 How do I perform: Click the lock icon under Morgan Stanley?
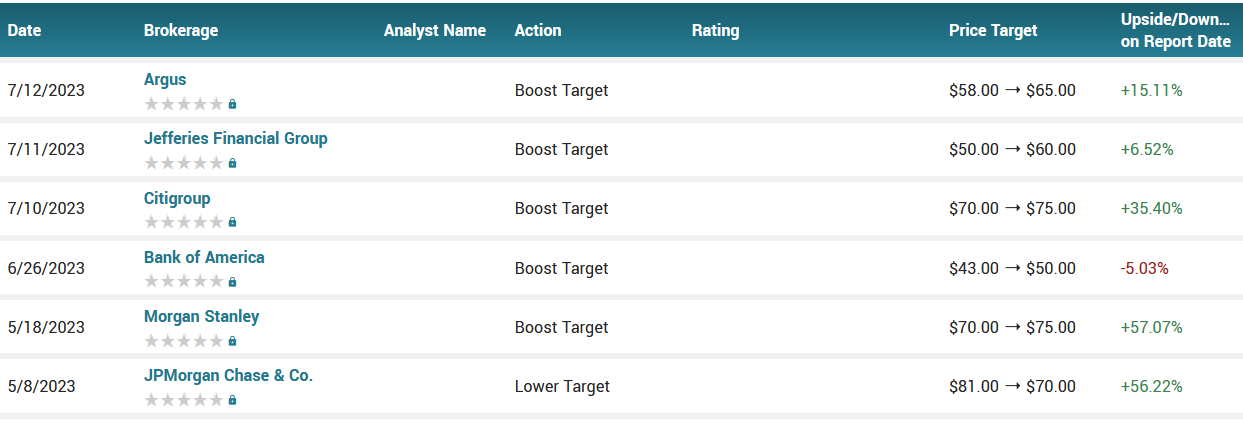coord(232,341)
